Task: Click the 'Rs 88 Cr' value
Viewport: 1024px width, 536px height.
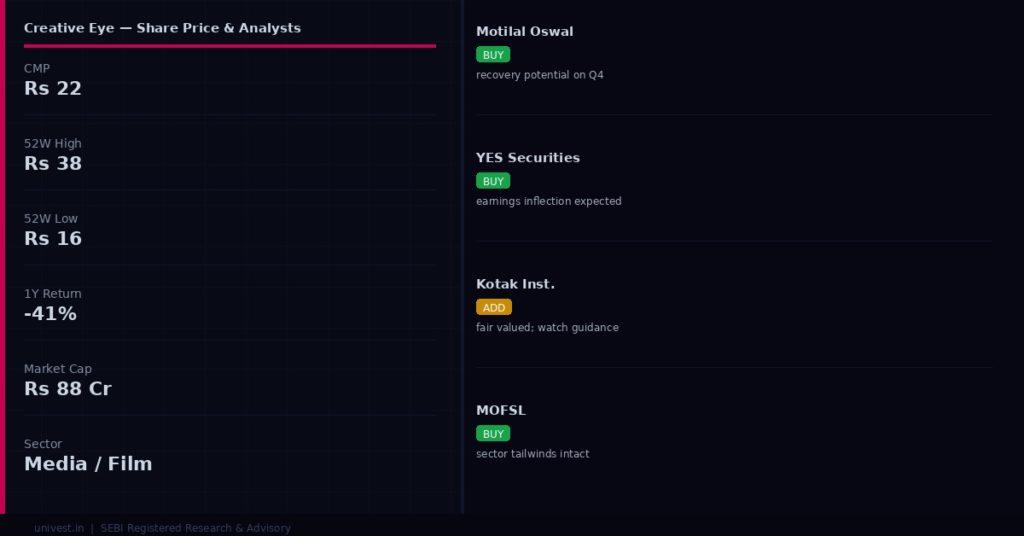Action: pos(68,388)
